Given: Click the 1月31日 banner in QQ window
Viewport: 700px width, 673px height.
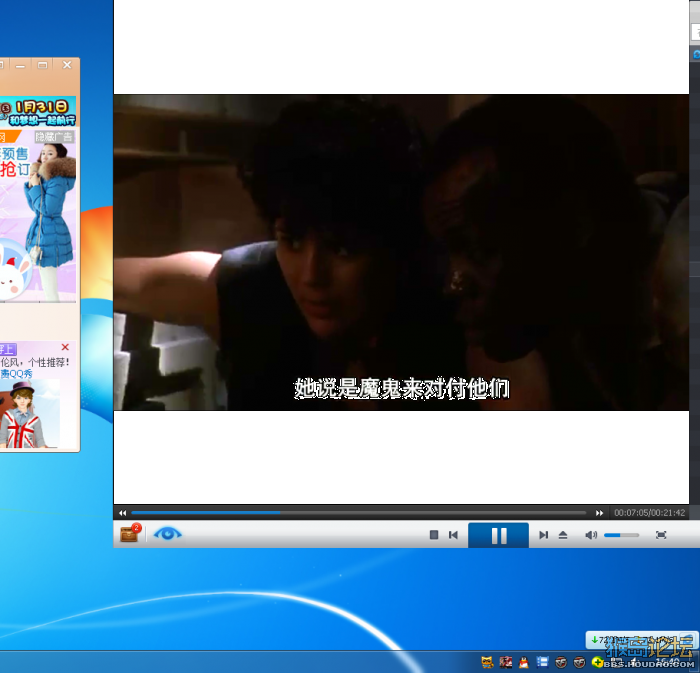Looking at the screenshot, I should coord(38,111).
